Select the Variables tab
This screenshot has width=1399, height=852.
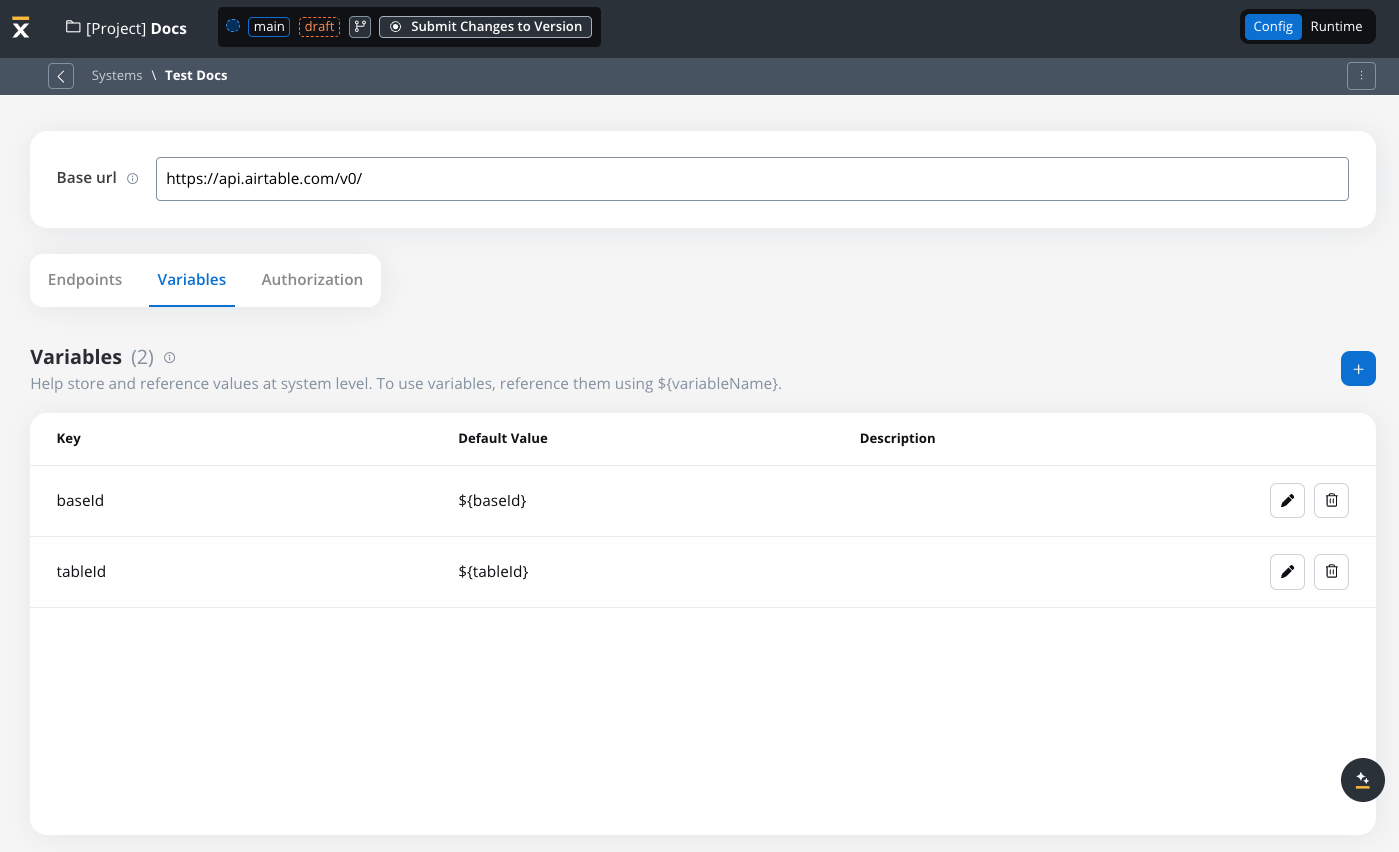click(x=192, y=280)
